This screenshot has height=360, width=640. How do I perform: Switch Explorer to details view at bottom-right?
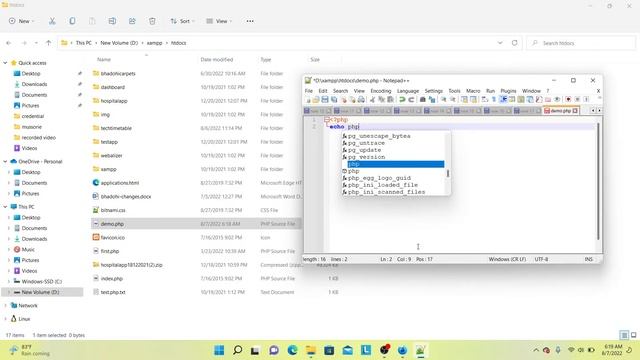pos(624,335)
